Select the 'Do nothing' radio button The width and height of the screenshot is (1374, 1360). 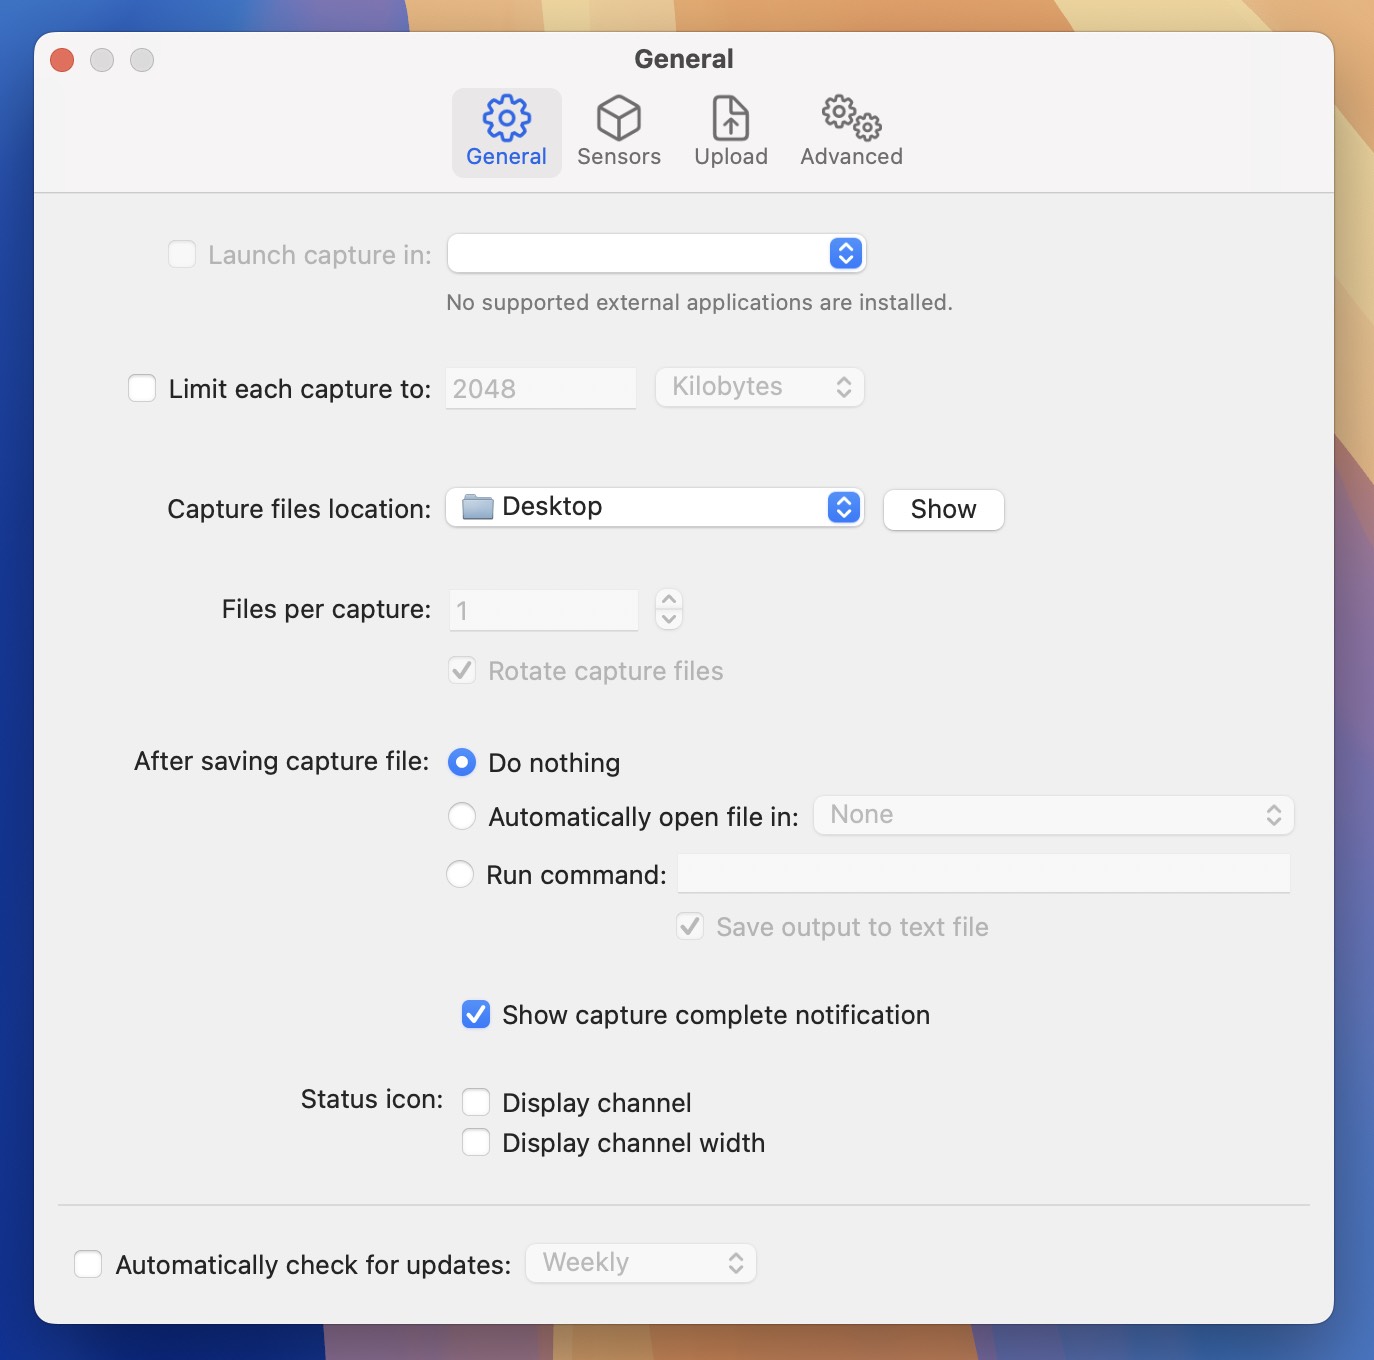[x=461, y=762]
